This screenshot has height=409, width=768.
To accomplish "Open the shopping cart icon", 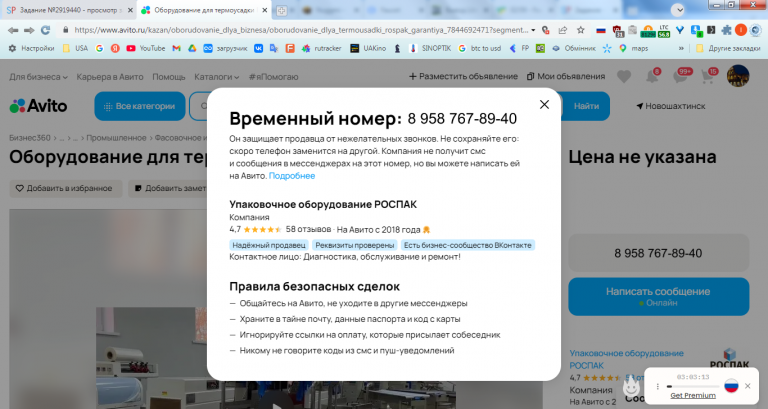I will tap(708, 76).
